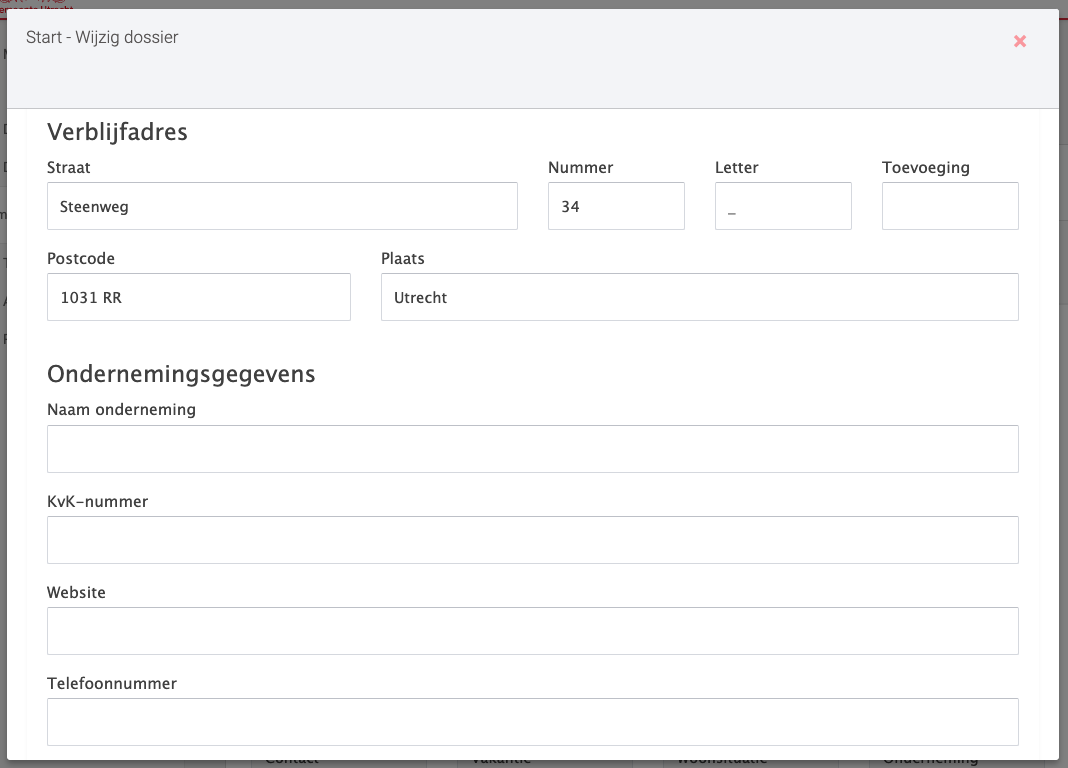Click the Verblijfadres section heading
Screen dimensions: 1068x768
click(x=117, y=131)
